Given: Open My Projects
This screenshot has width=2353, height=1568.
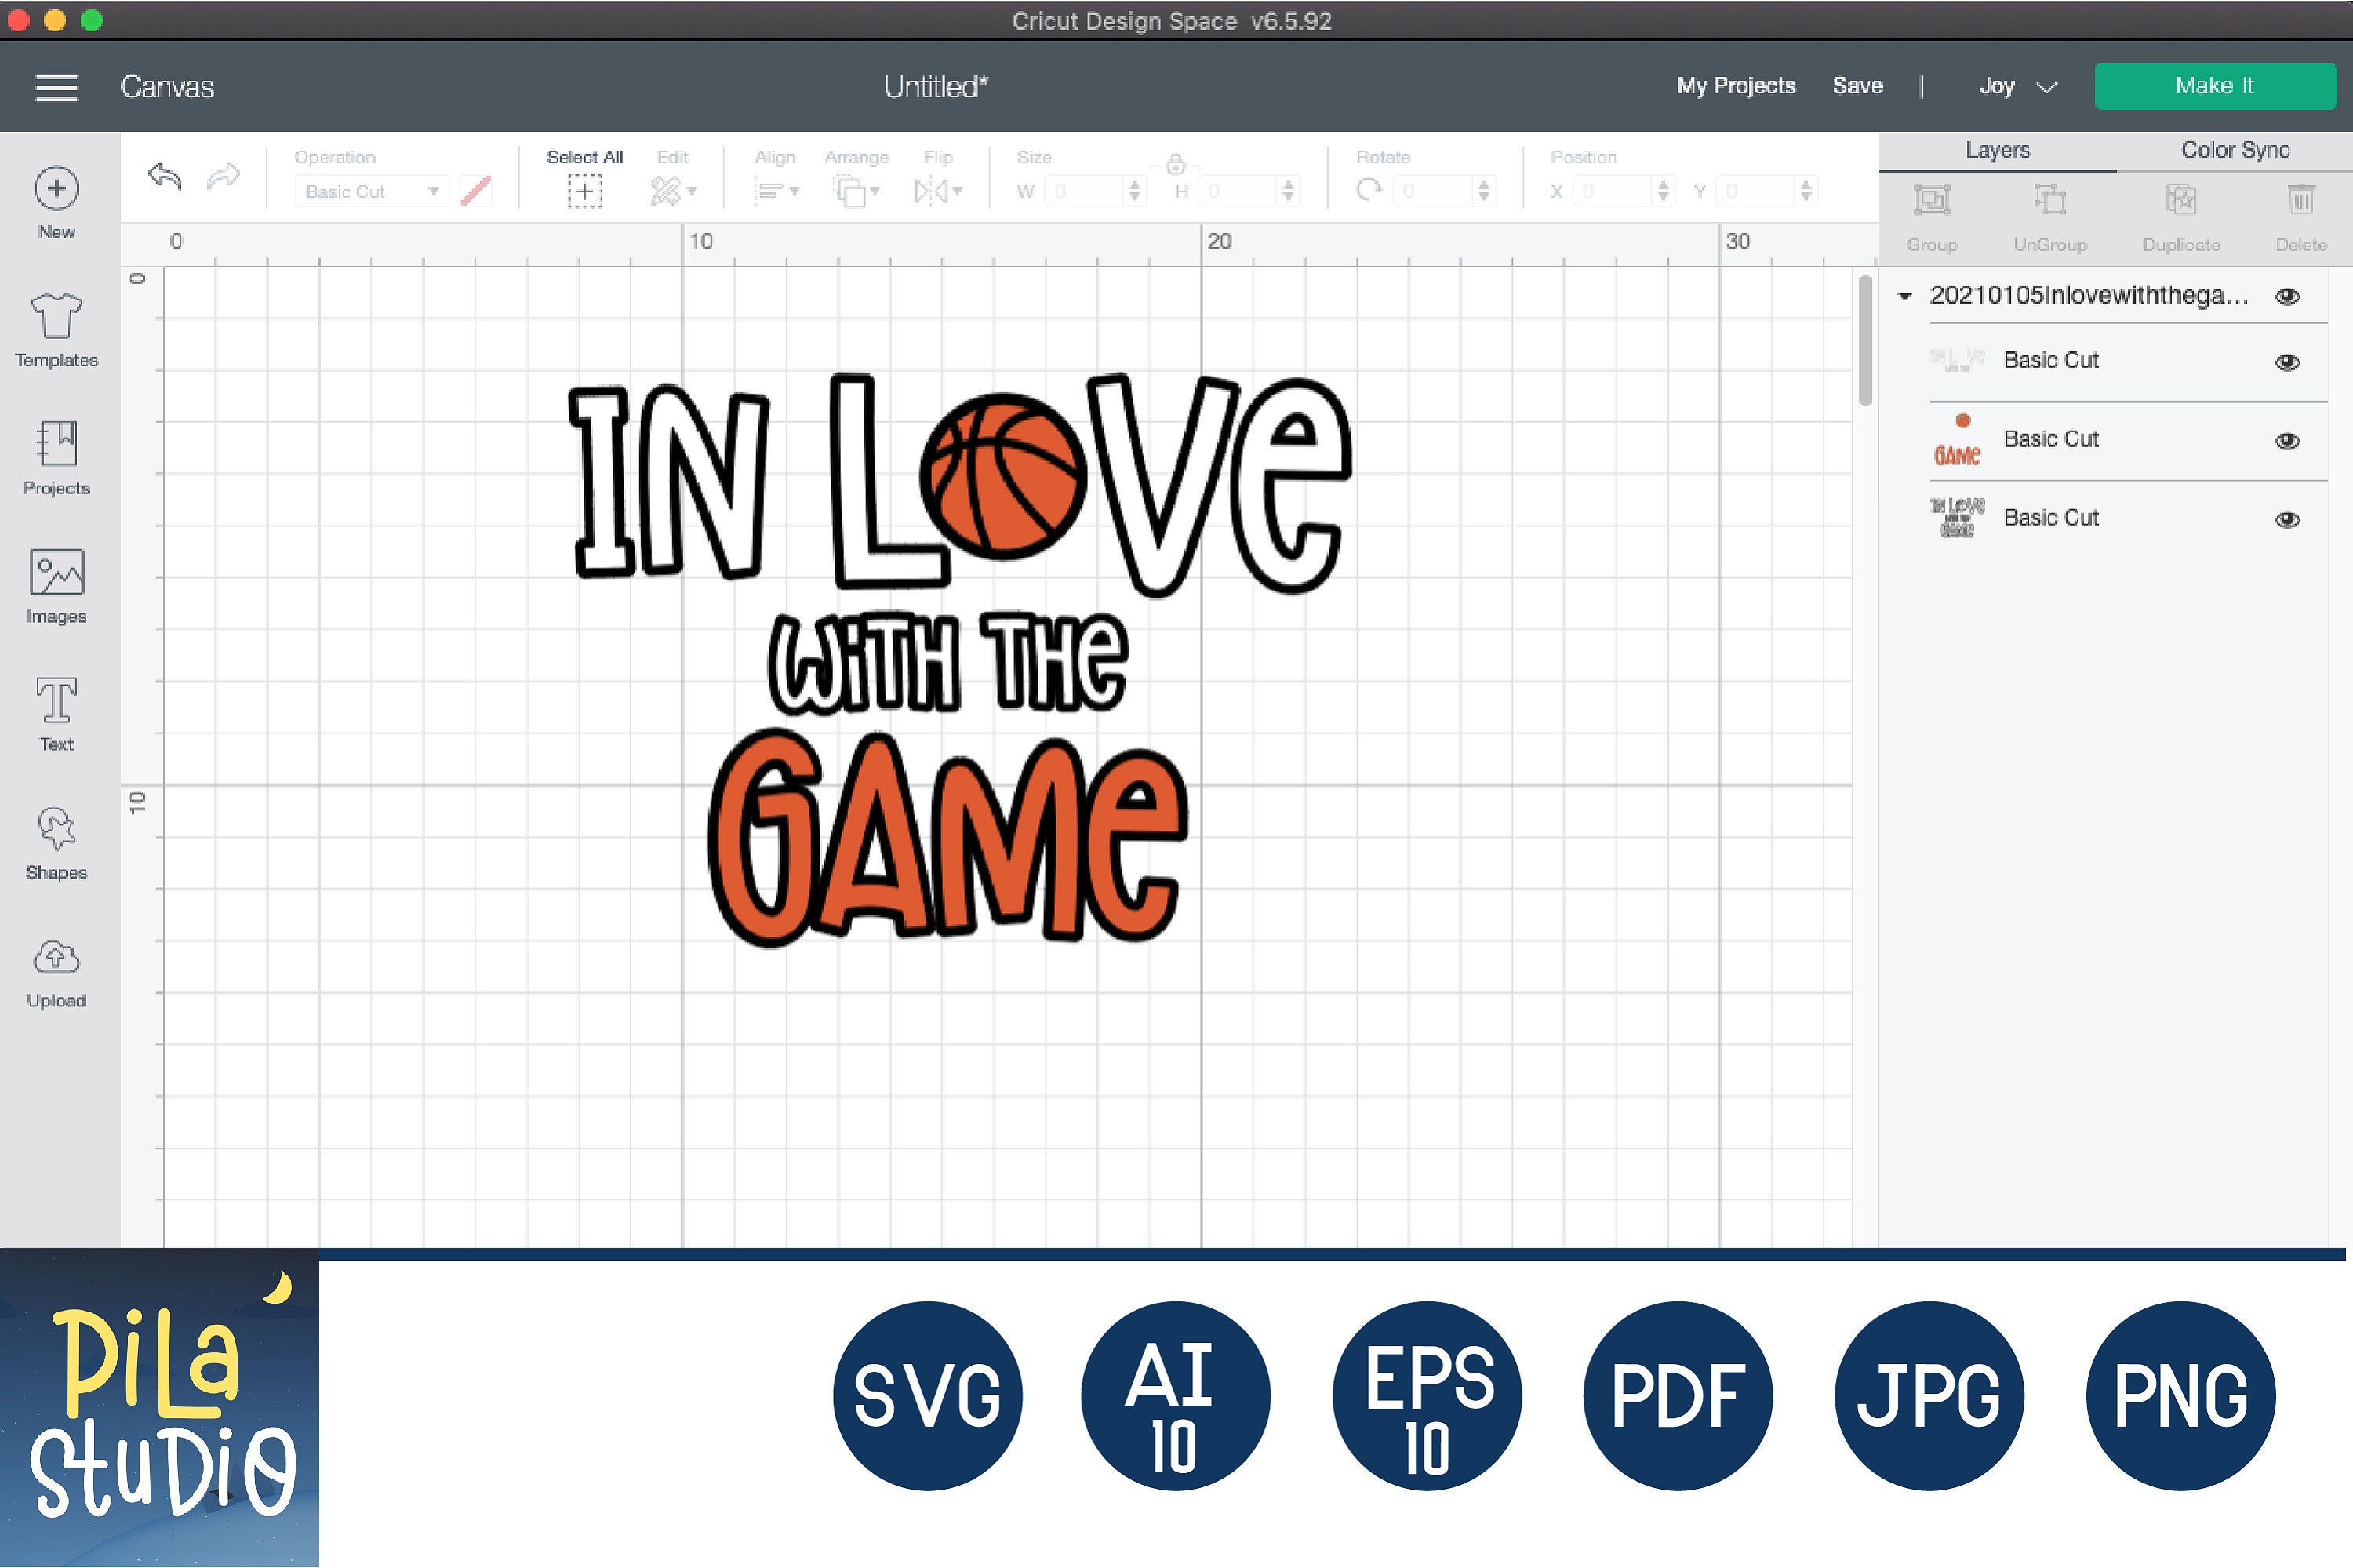Looking at the screenshot, I should pos(1735,86).
